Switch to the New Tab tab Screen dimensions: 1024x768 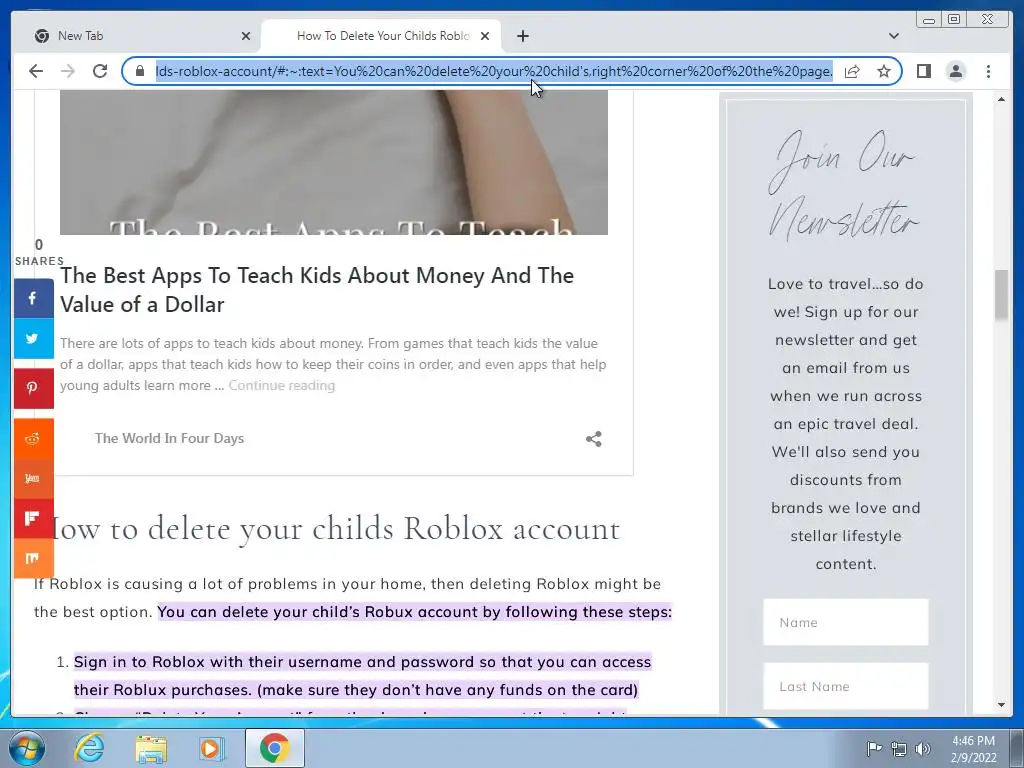(136, 36)
